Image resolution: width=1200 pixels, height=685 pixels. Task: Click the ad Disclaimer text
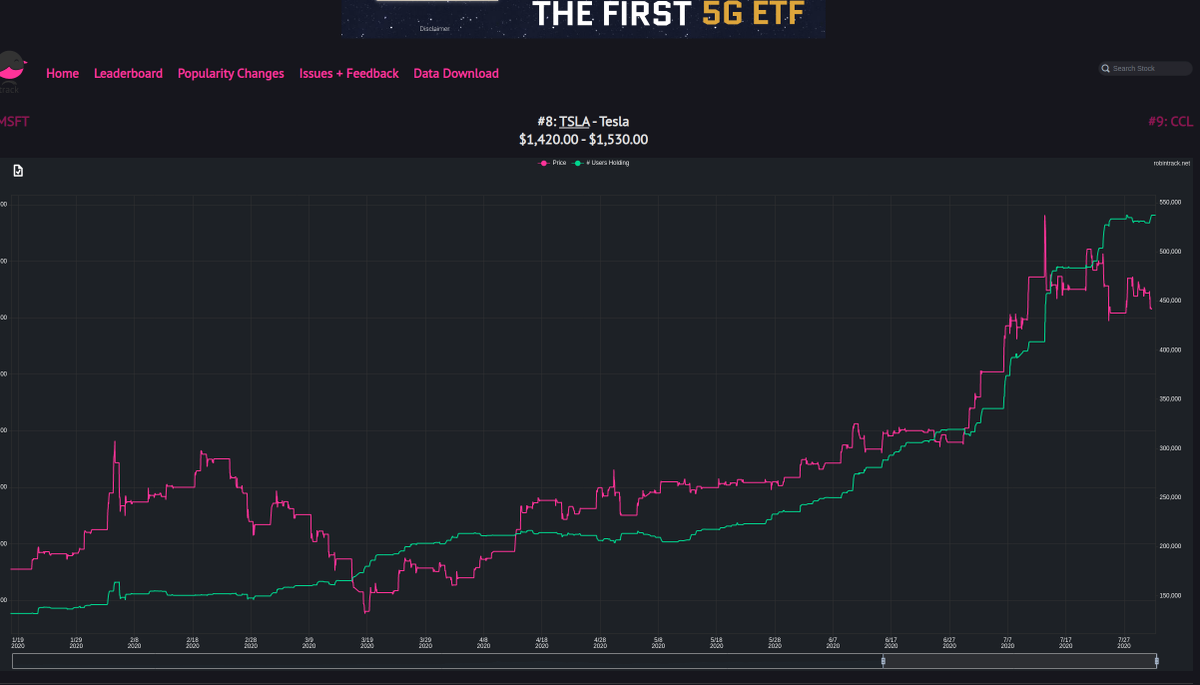click(x=435, y=29)
